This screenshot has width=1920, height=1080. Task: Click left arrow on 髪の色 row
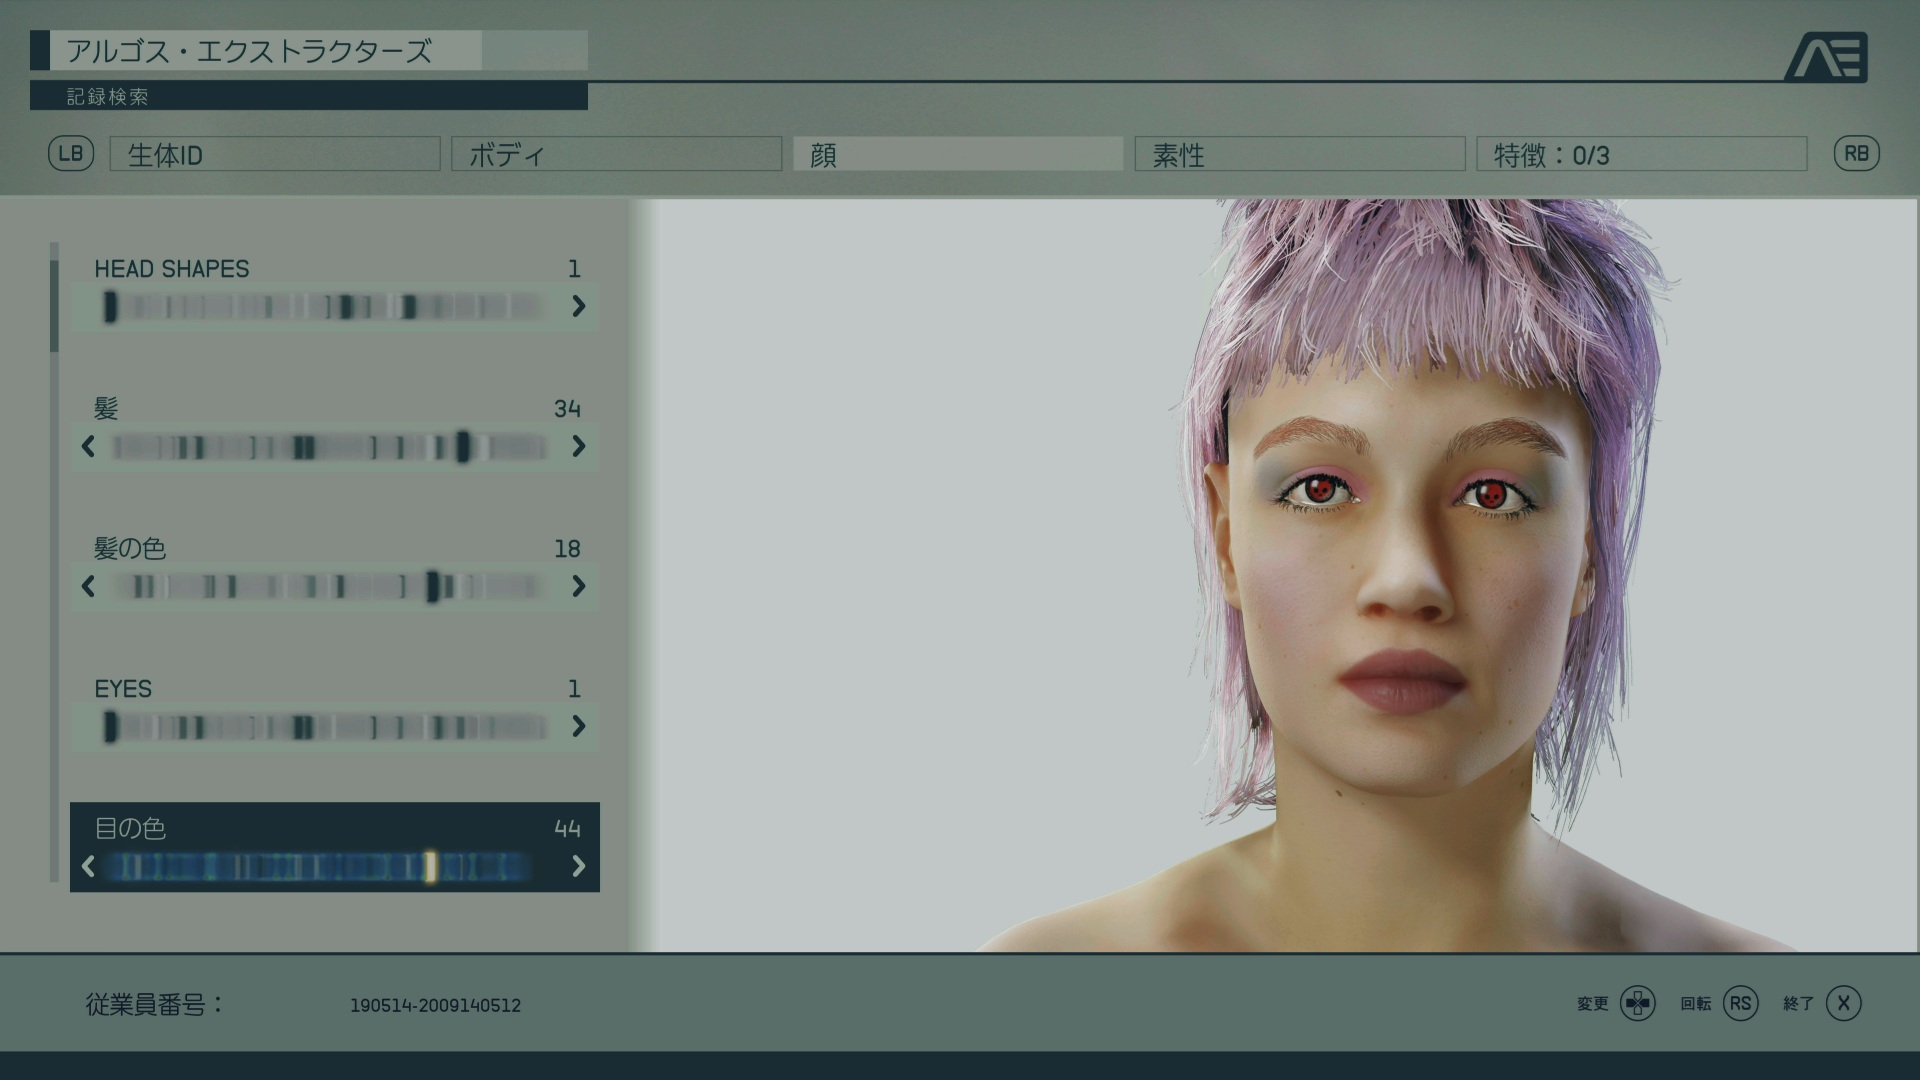88,586
